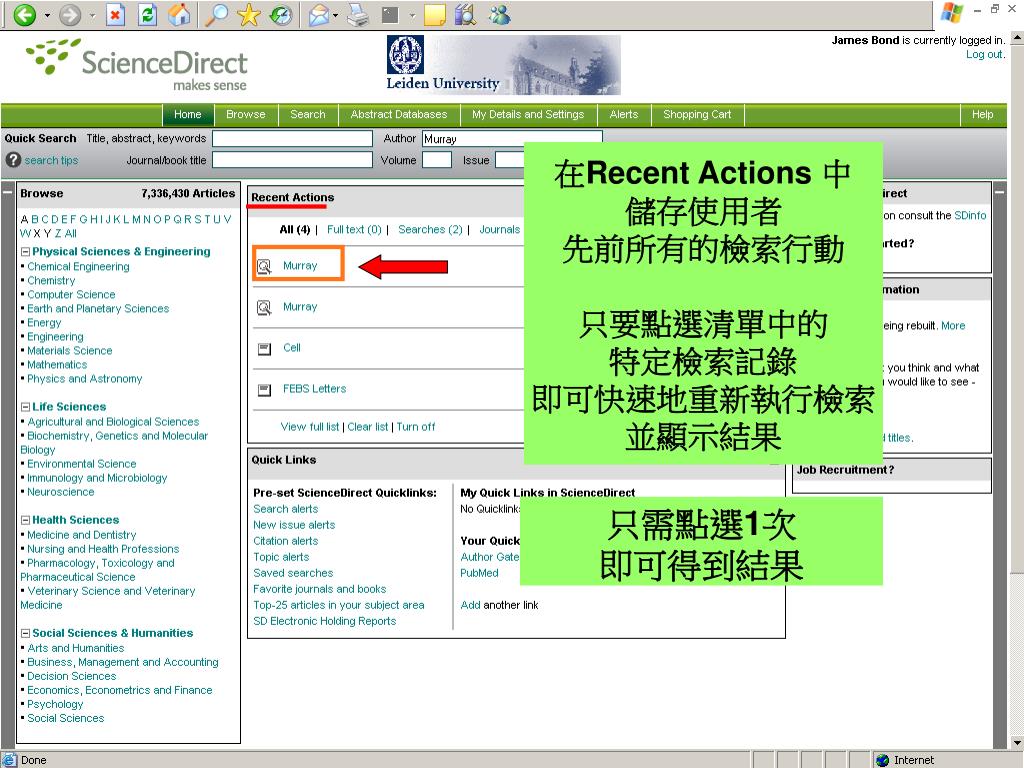1024x768 pixels.
Task: Click the page scrollbar up arrow
Action: [1017, 39]
